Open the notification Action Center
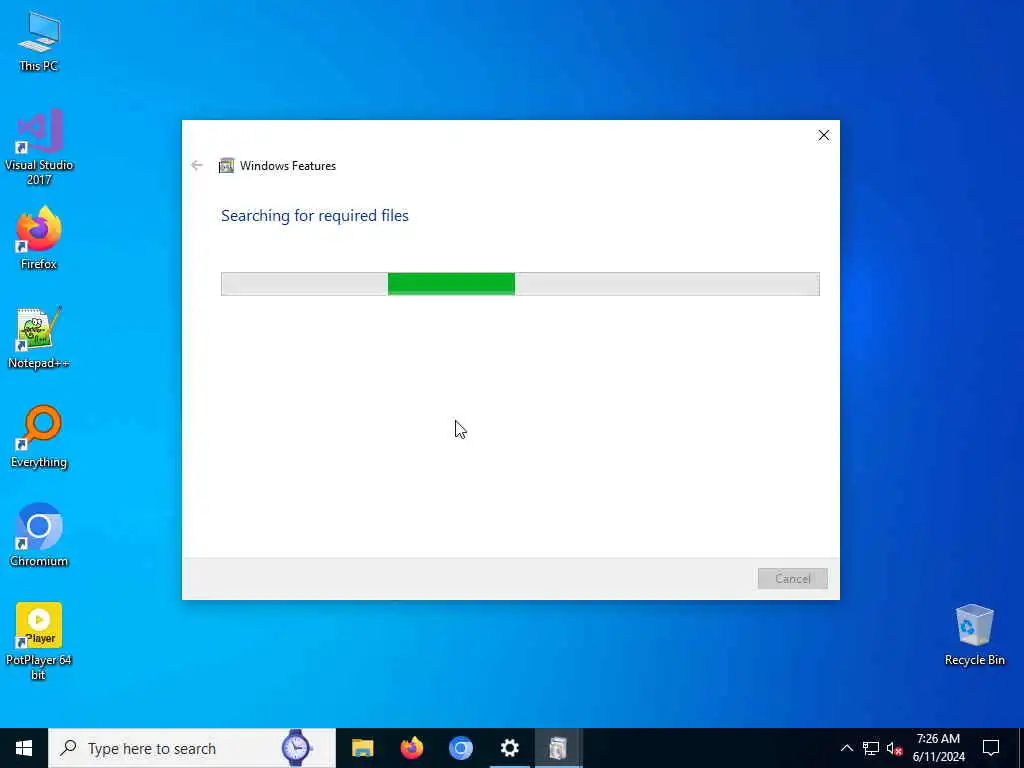 pos(991,748)
